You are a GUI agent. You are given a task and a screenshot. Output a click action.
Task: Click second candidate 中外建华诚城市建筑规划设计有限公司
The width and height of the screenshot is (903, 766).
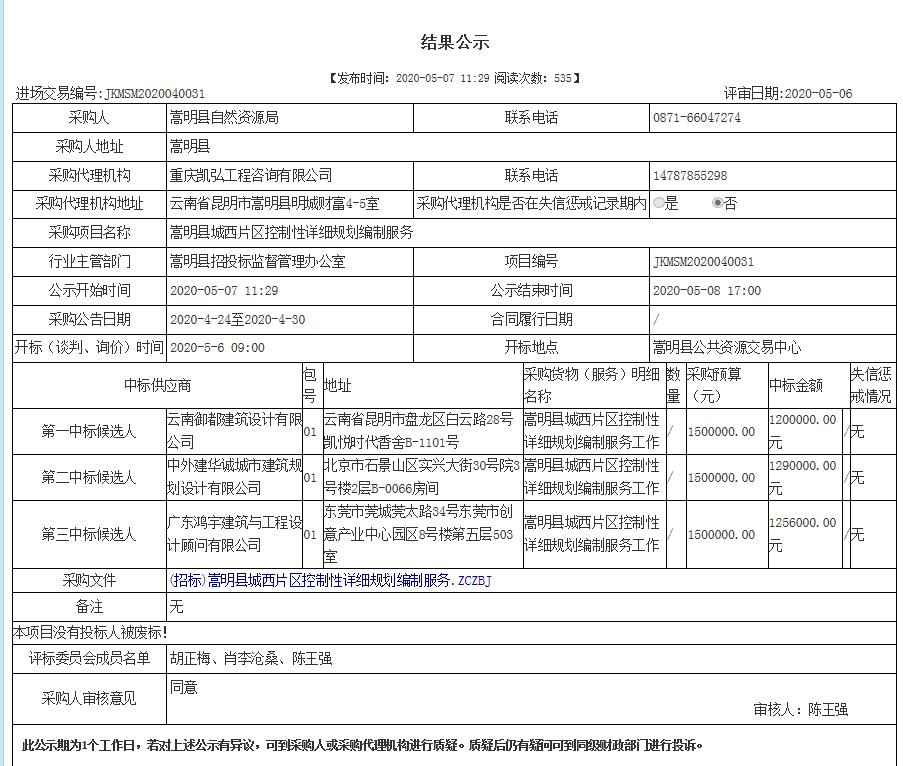(234, 477)
